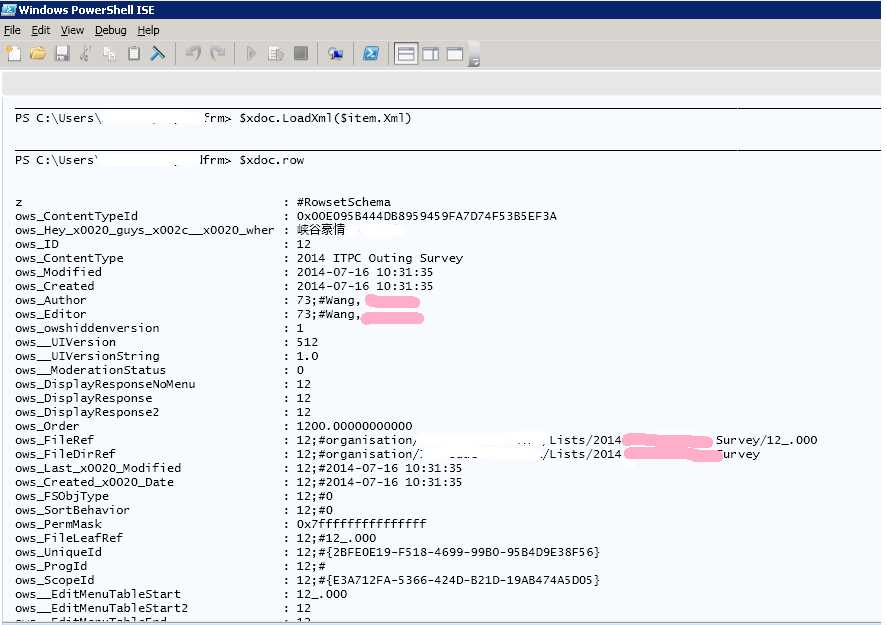Click the $xdoc.row command text
Viewport: 887px width, 625px height.
[x=272, y=160]
